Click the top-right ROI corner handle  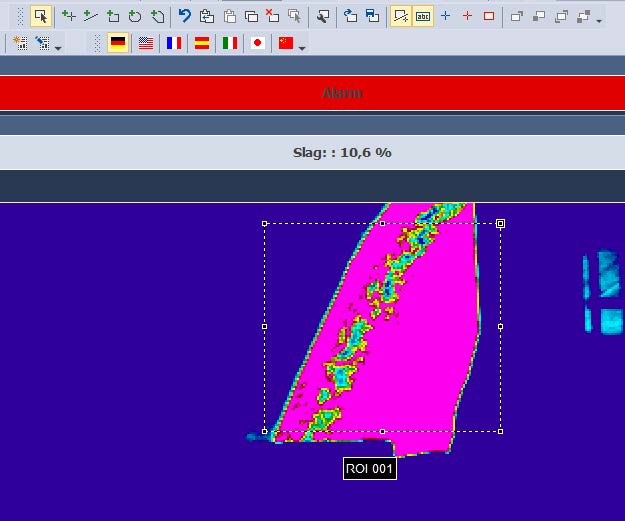[500, 223]
